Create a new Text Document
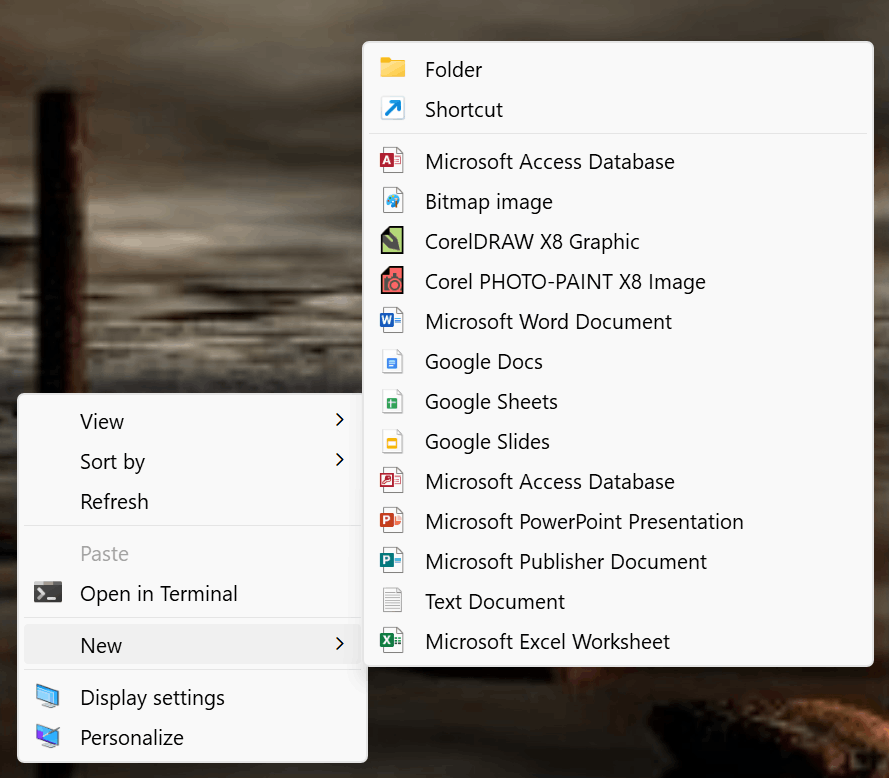The width and height of the screenshot is (889, 778). click(x=618, y=602)
